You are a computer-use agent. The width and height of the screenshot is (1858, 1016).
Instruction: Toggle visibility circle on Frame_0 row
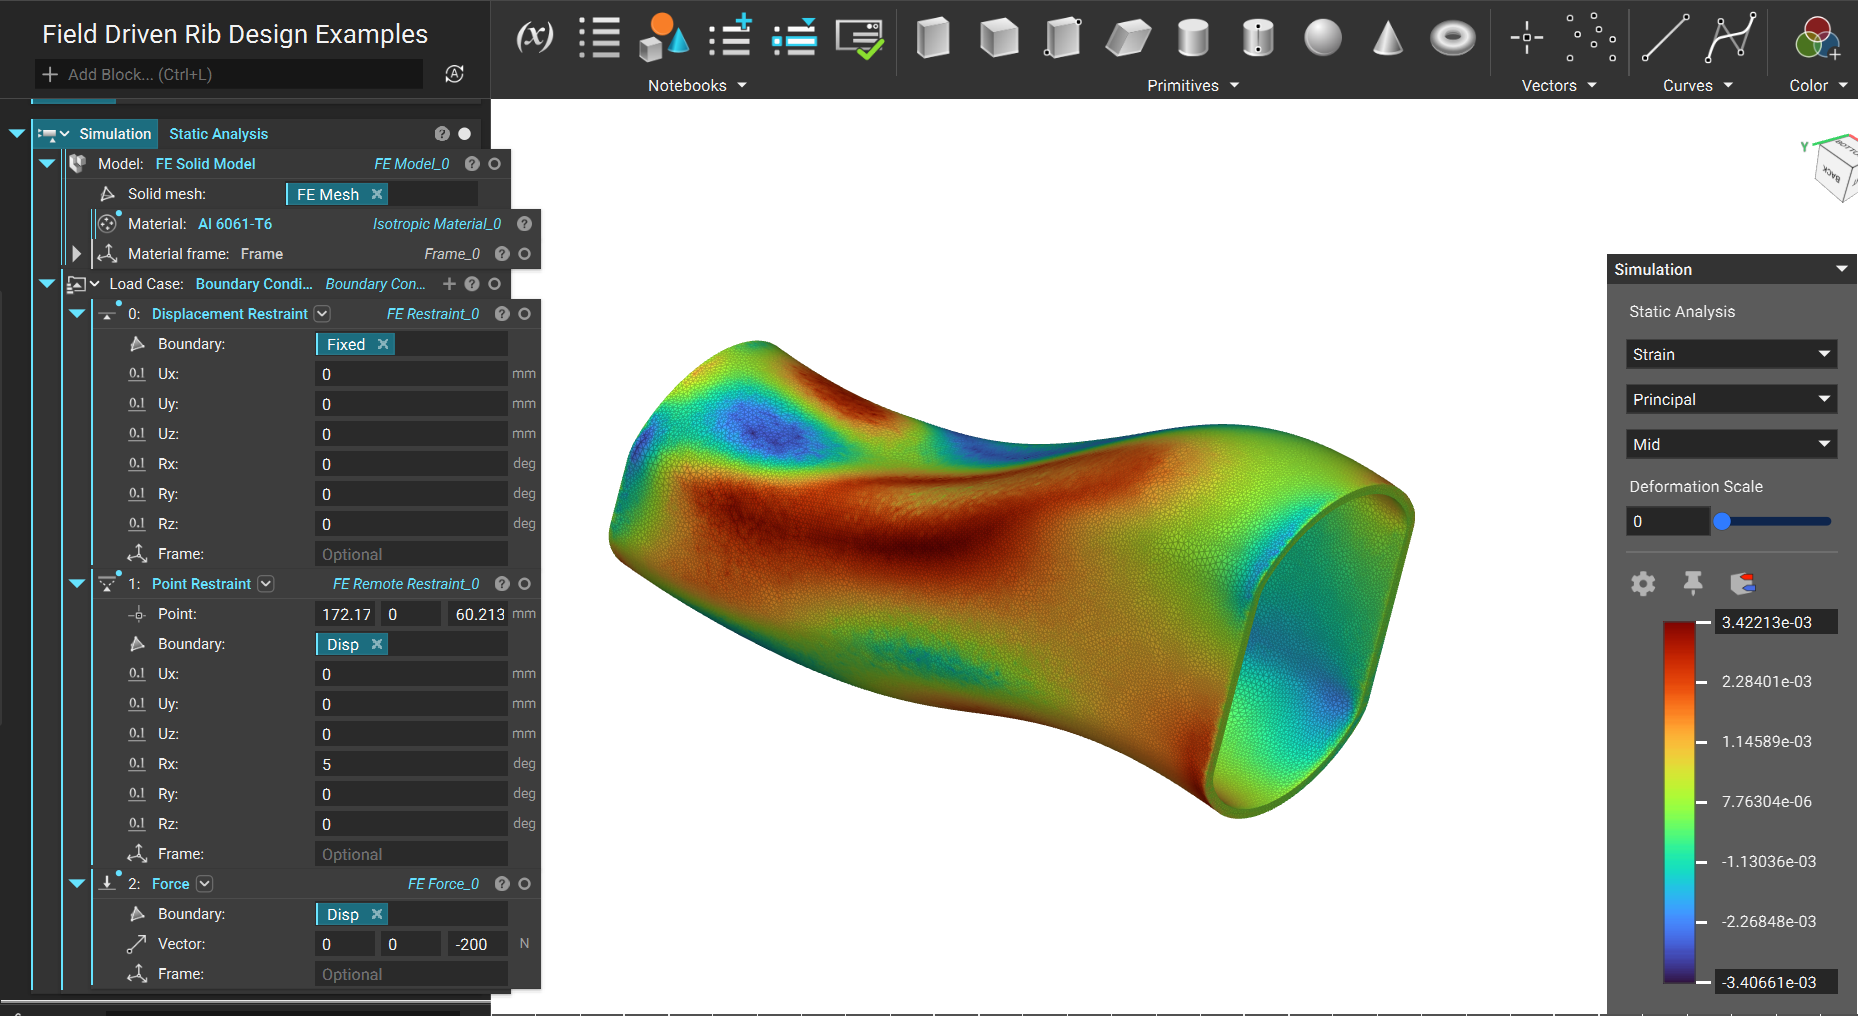coord(524,254)
